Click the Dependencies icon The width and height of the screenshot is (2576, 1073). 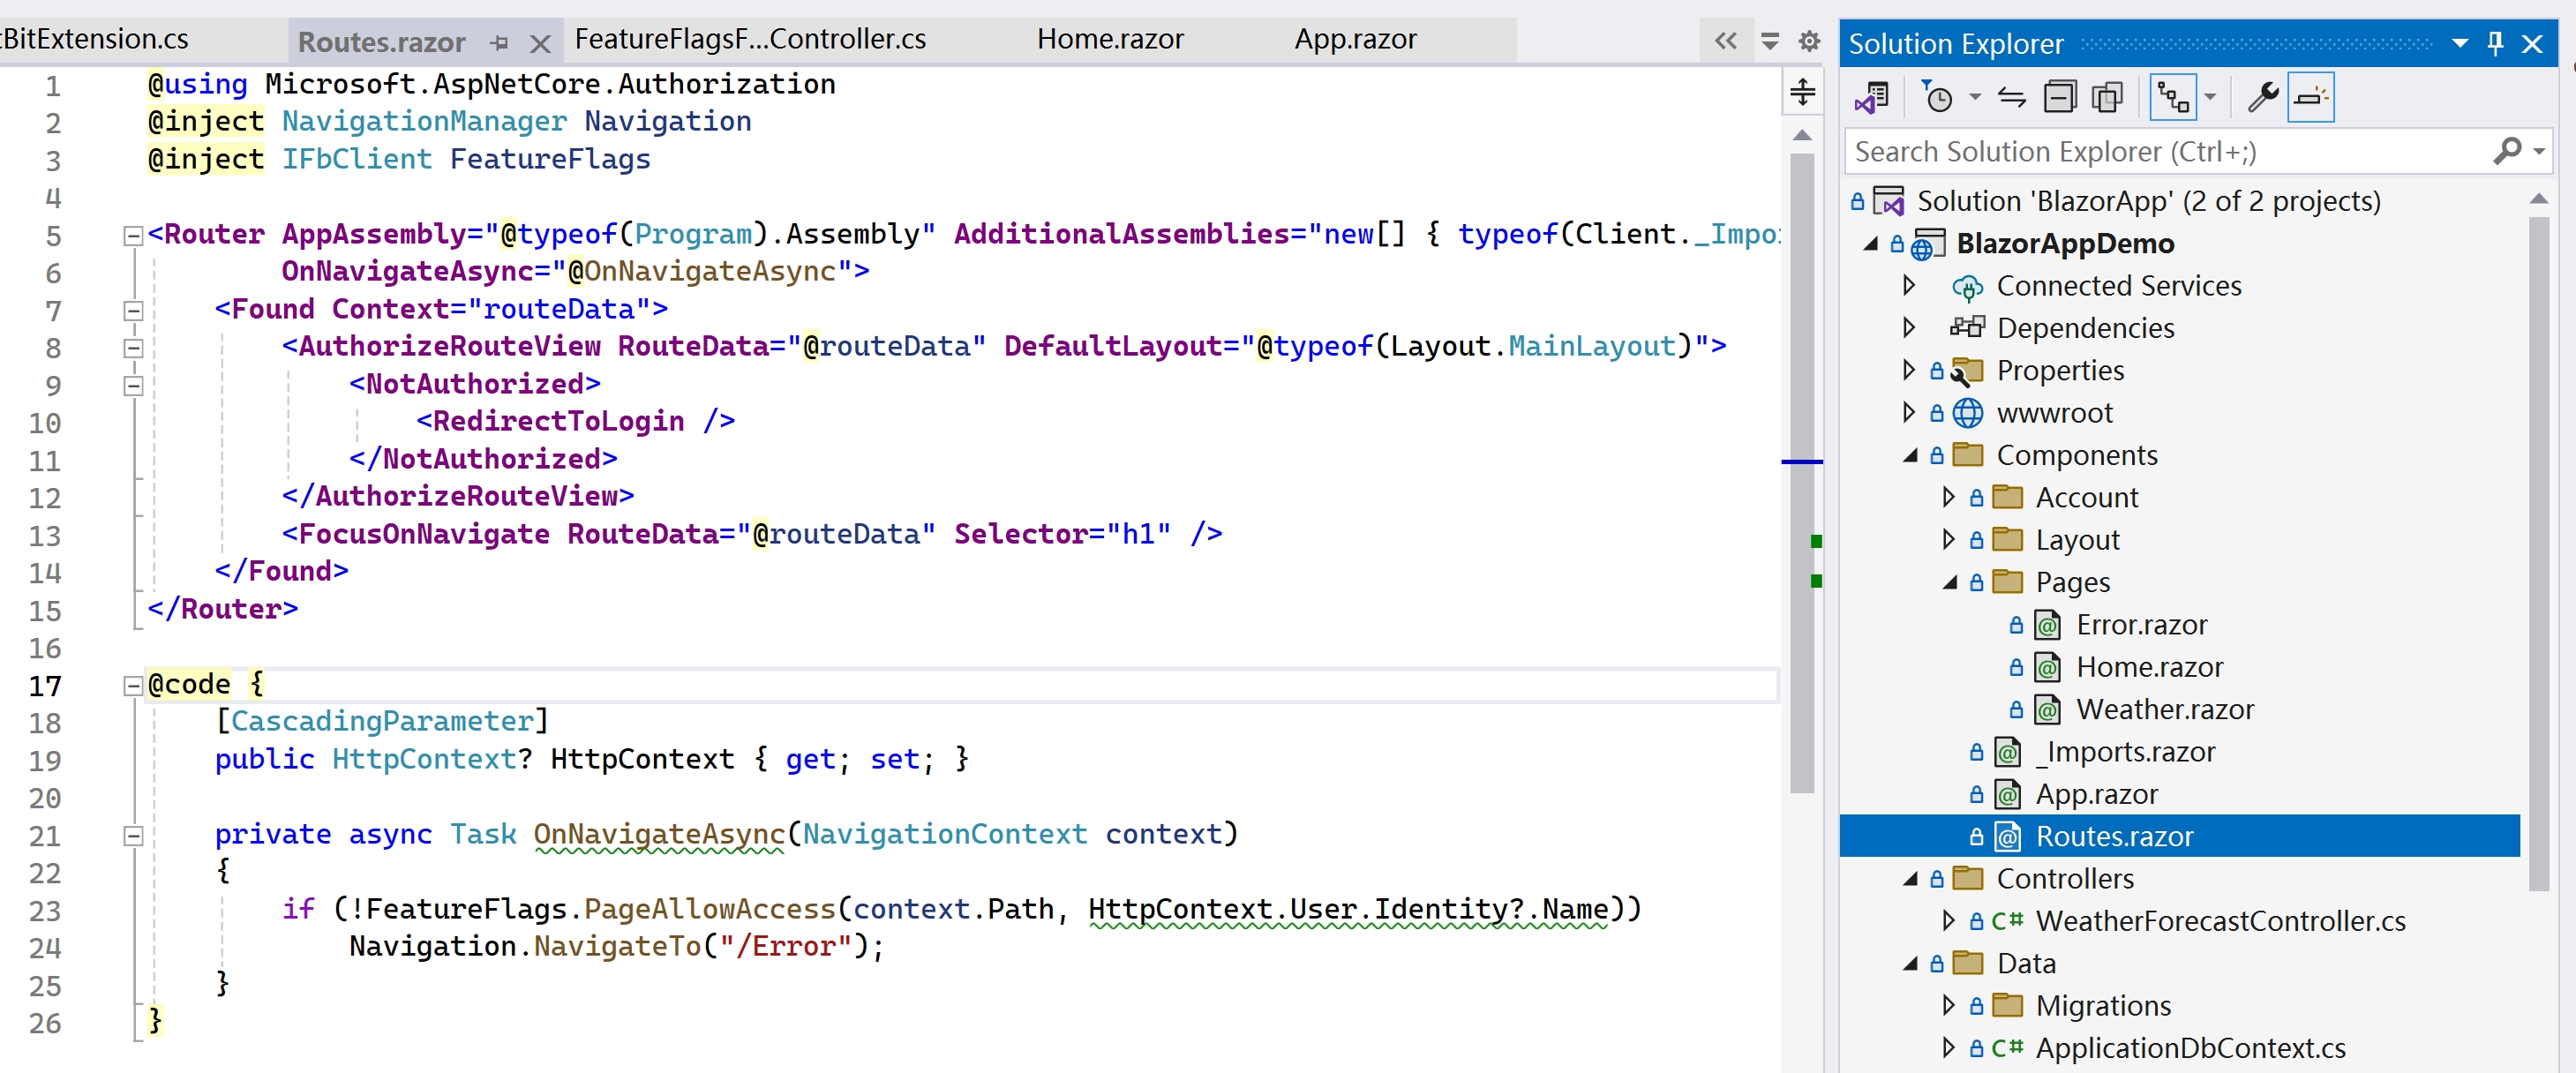[x=1967, y=328]
